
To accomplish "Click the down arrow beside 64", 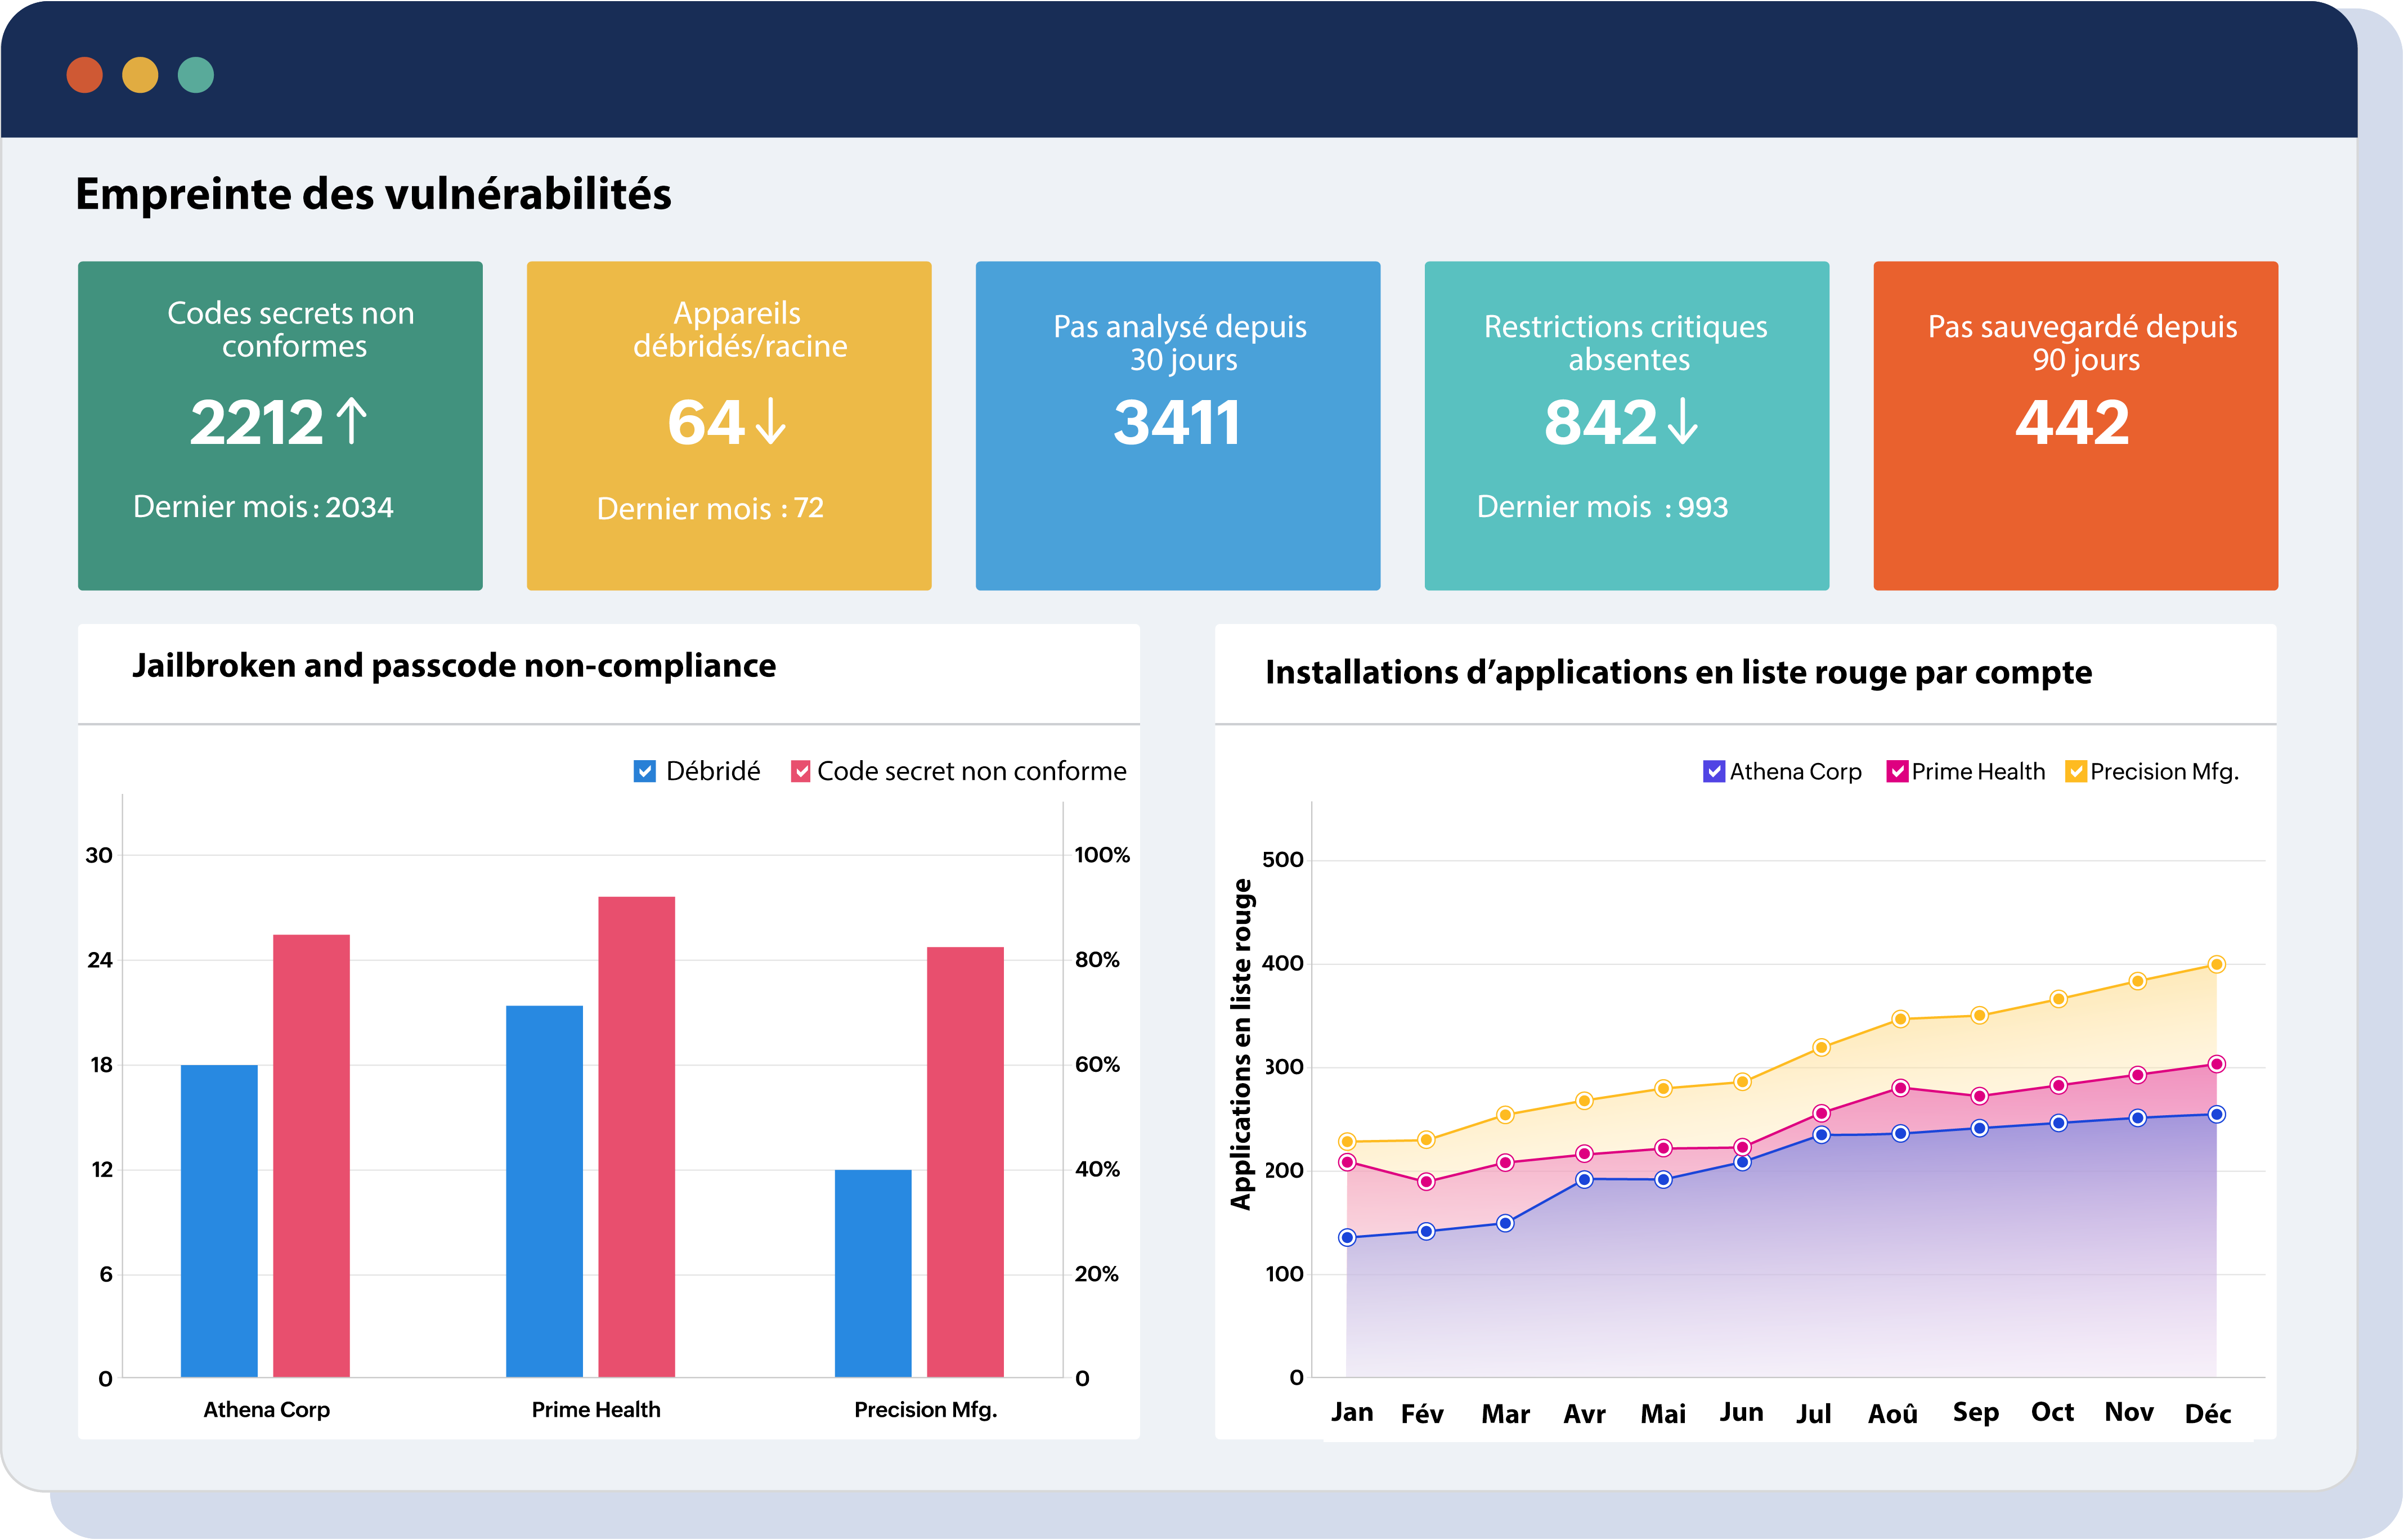I will 770,421.
